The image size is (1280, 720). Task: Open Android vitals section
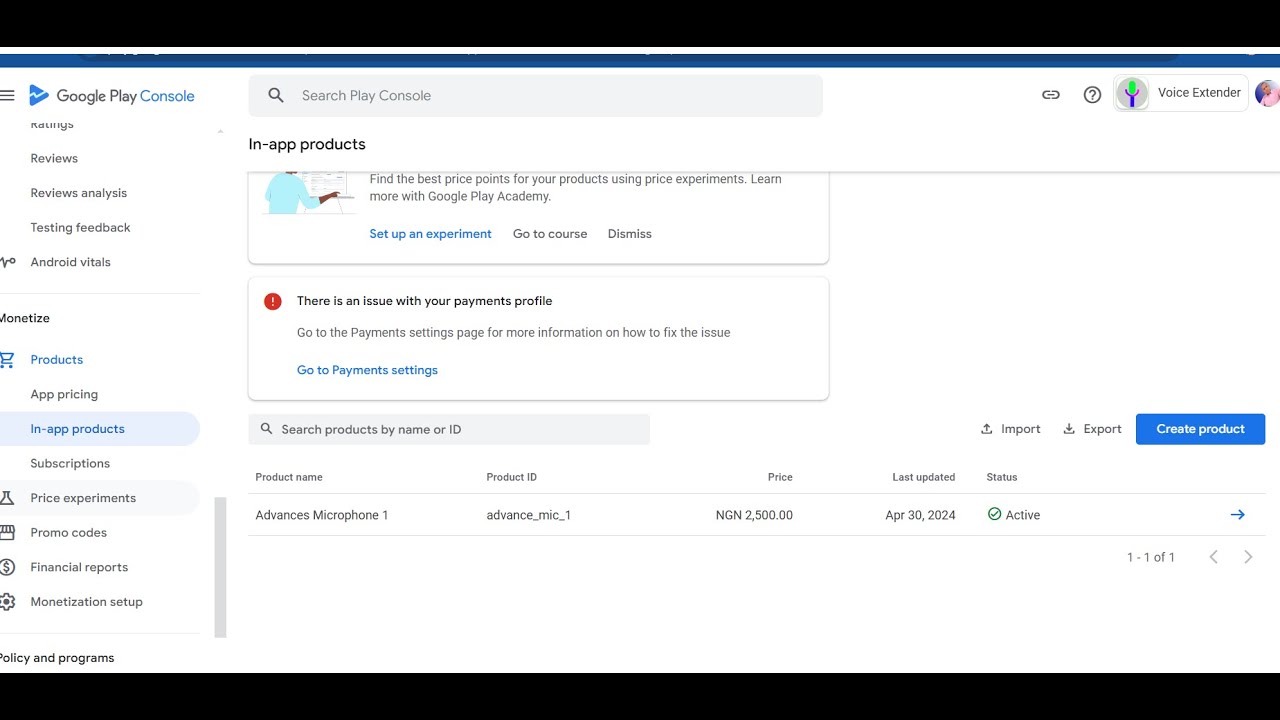(70, 262)
